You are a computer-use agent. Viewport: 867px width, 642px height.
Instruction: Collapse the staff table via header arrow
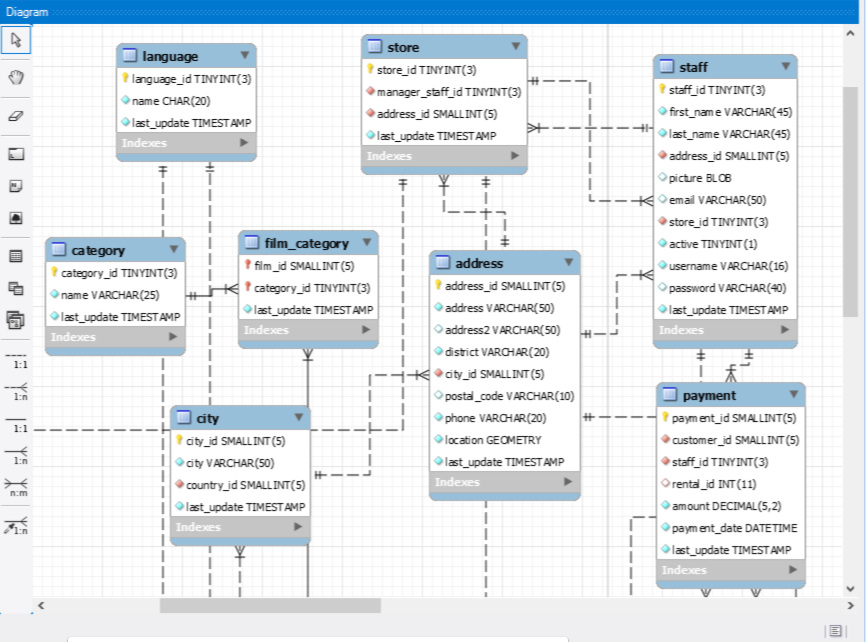click(x=783, y=66)
